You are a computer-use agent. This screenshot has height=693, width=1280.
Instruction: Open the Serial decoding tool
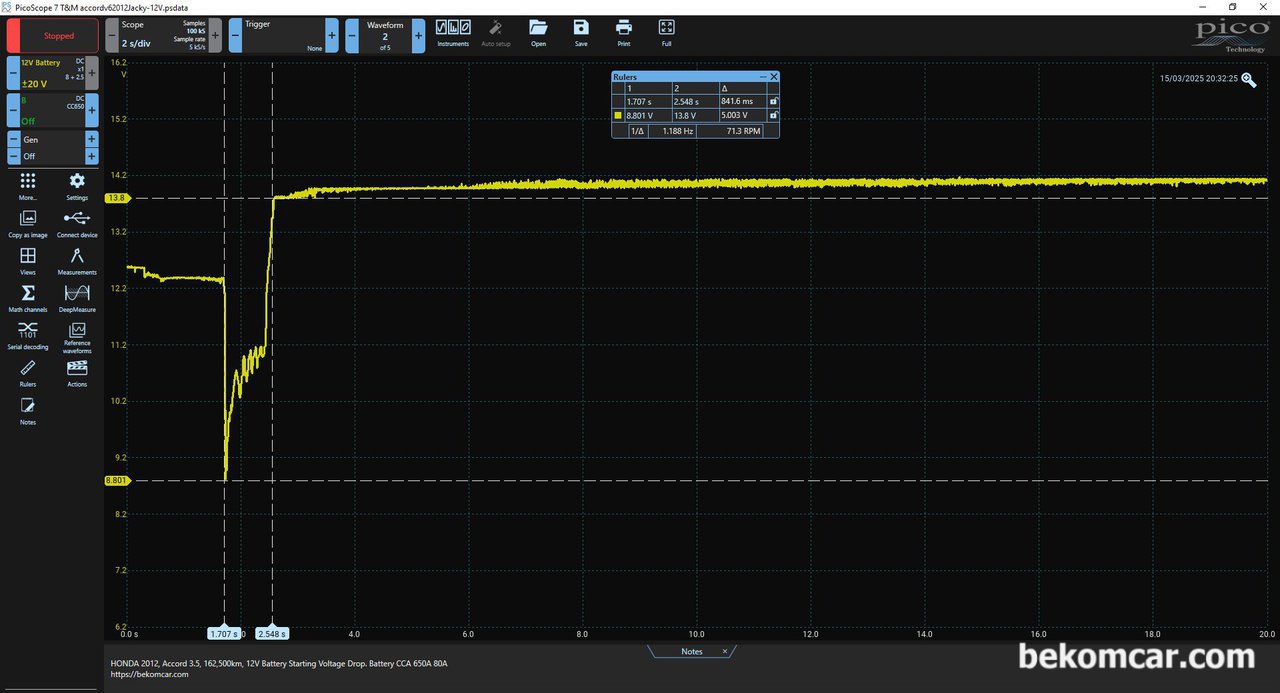pyautogui.click(x=28, y=336)
